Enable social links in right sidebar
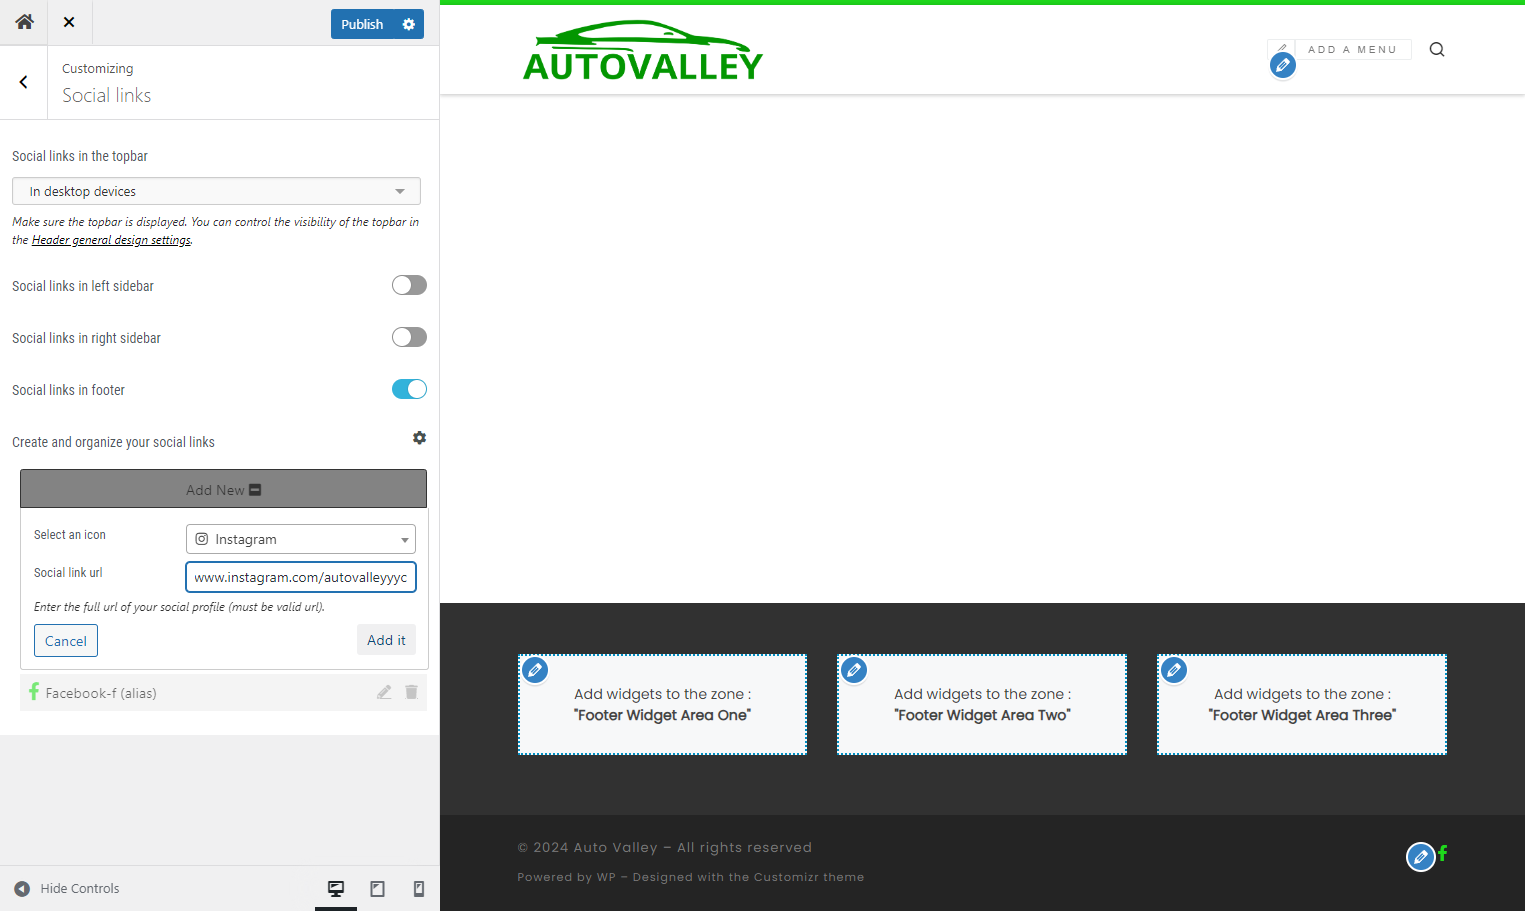The width and height of the screenshot is (1525, 911). coord(409,337)
